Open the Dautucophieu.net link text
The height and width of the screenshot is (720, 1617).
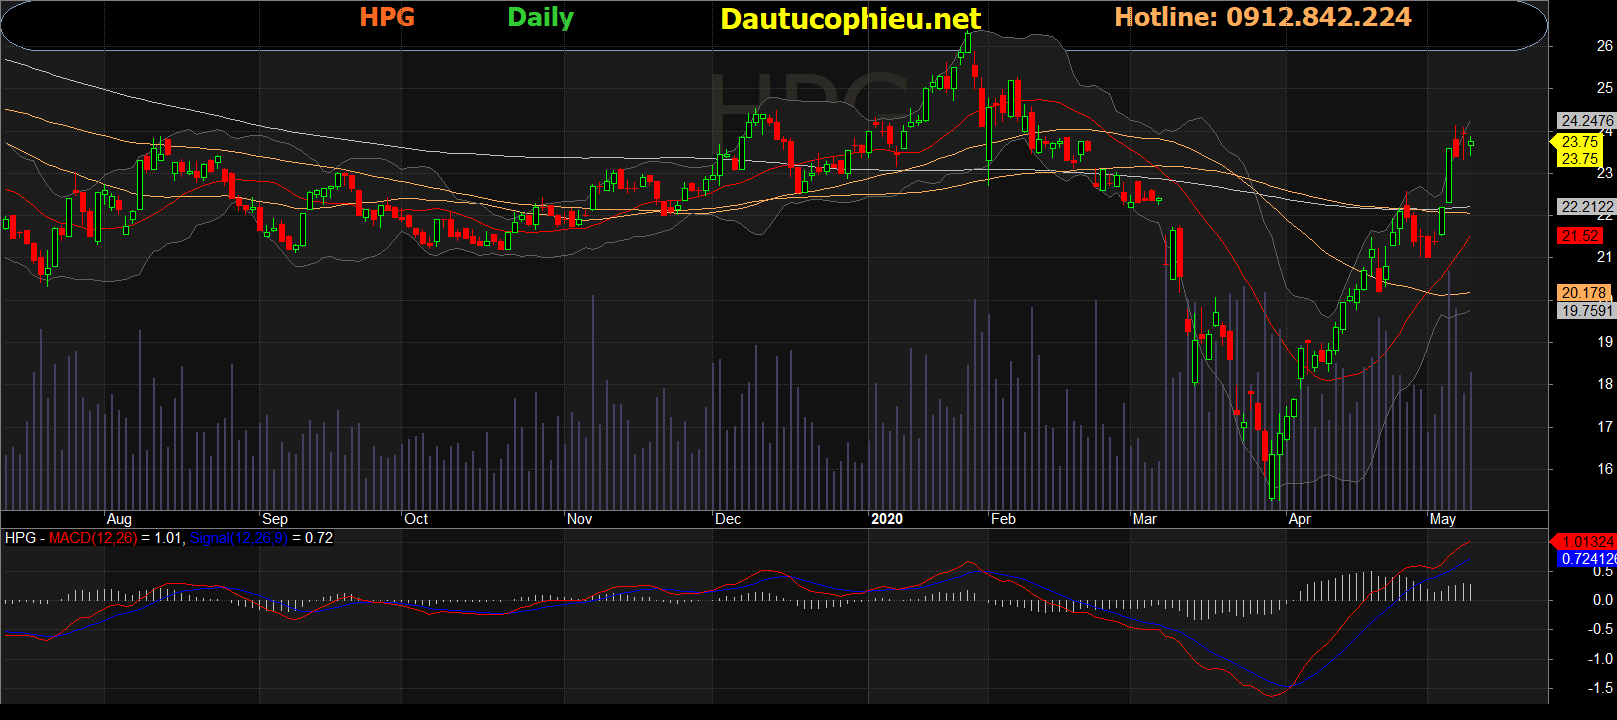click(x=851, y=19)
